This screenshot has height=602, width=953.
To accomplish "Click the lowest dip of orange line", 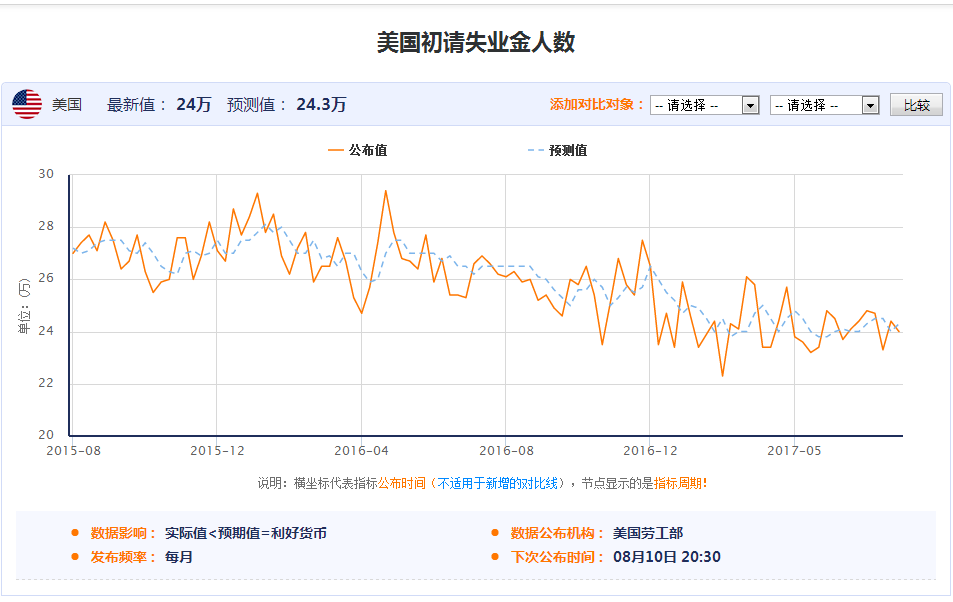I will (x=722, y=376).
